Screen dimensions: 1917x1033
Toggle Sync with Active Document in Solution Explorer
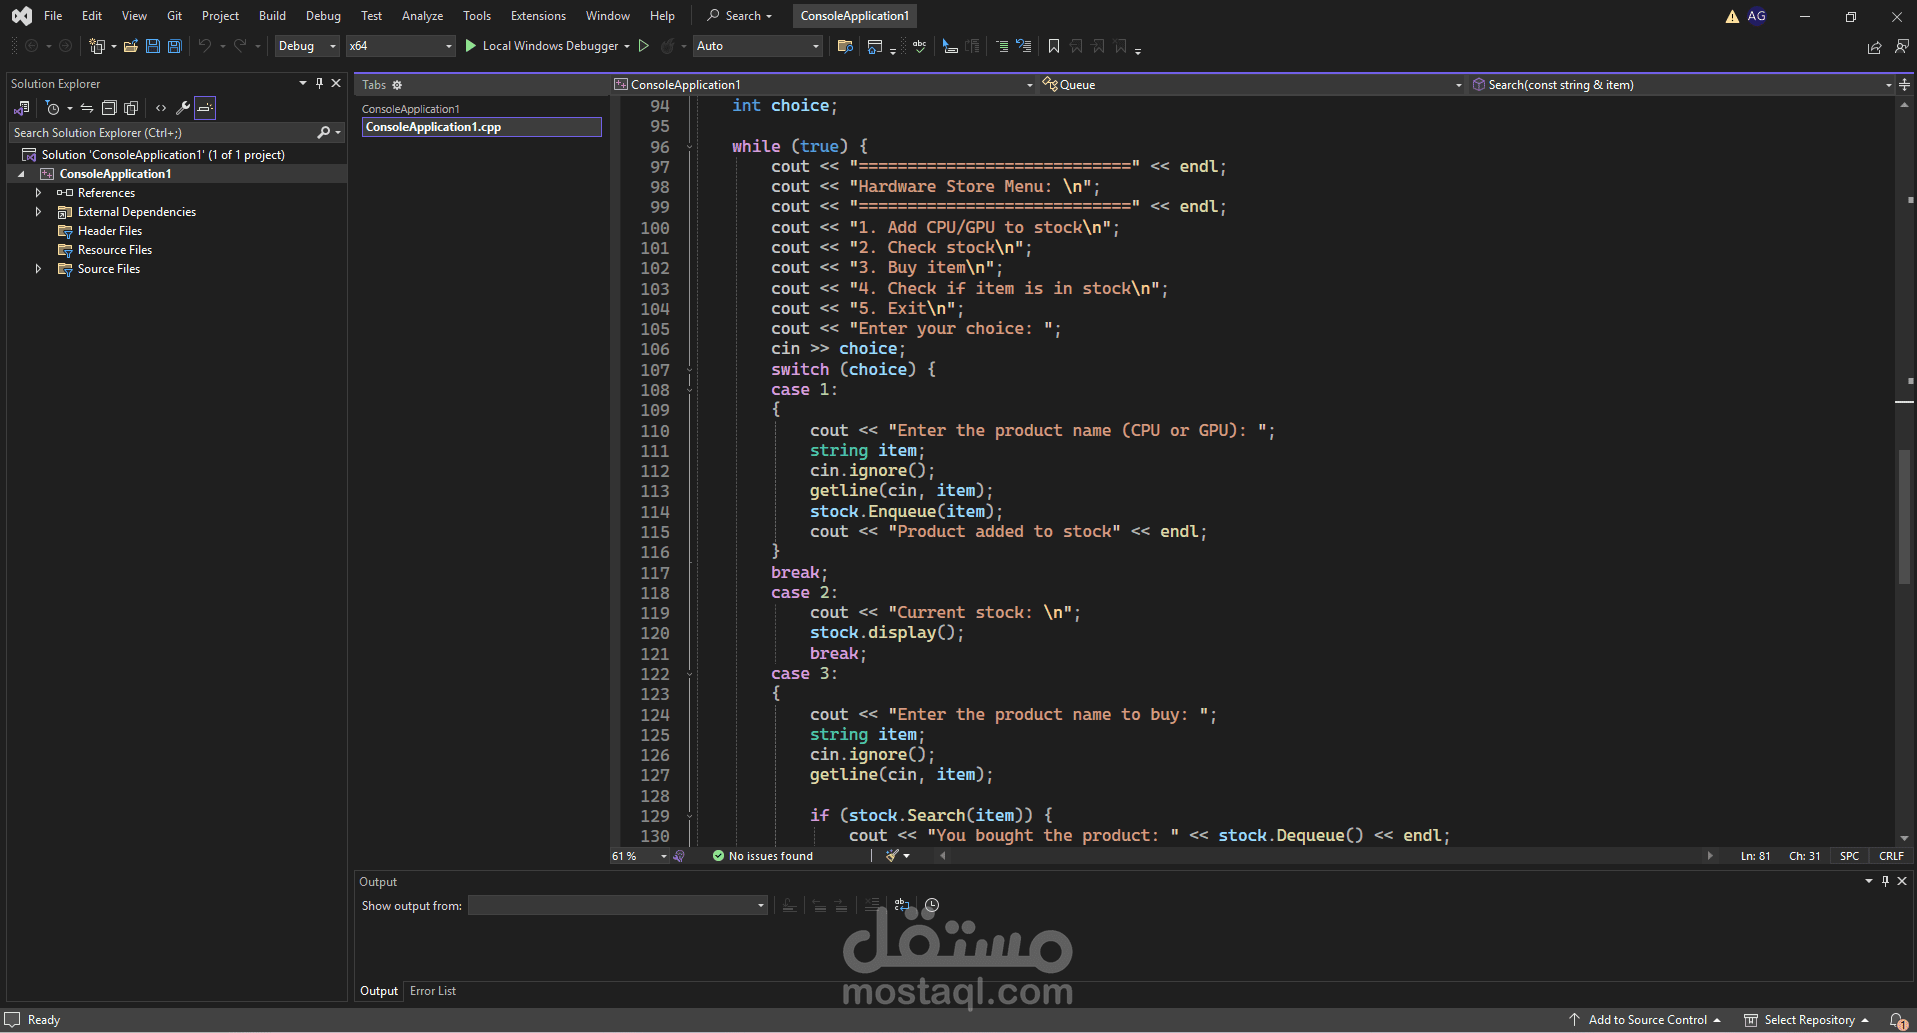(x=87, y=108)
